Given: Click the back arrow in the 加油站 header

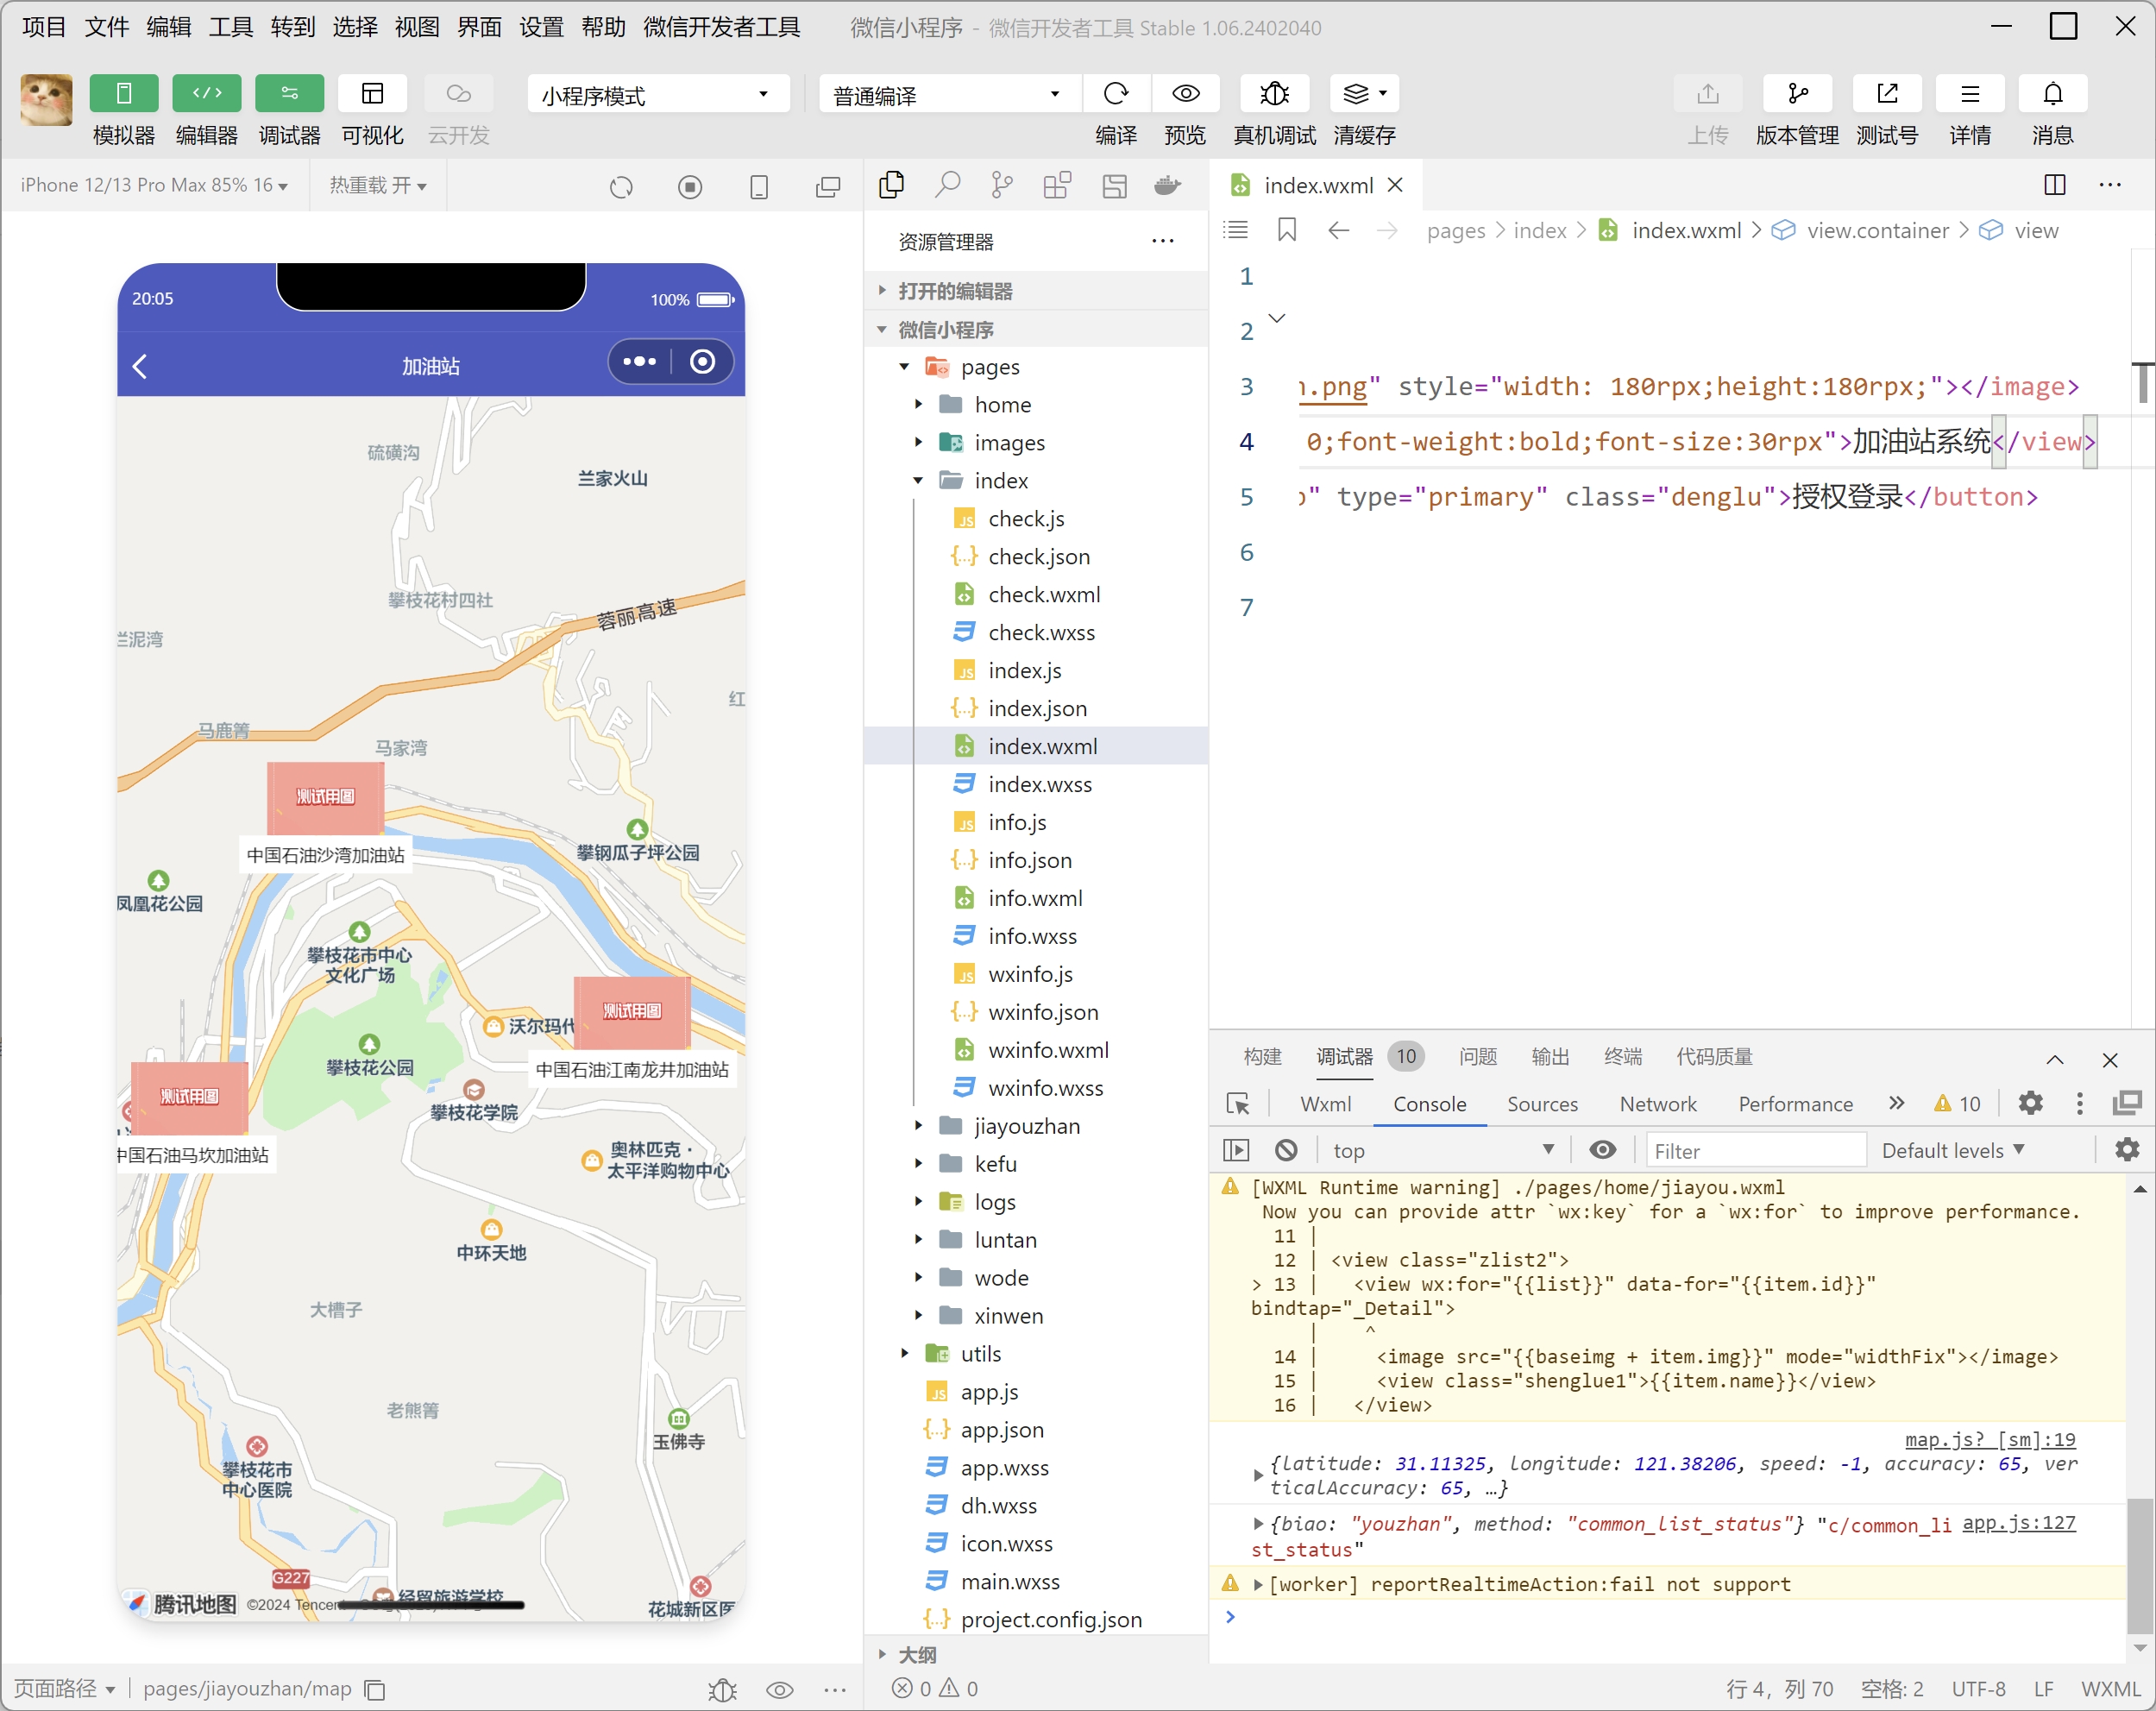Looking at the screenshot, I should click(x=140, y=366).
